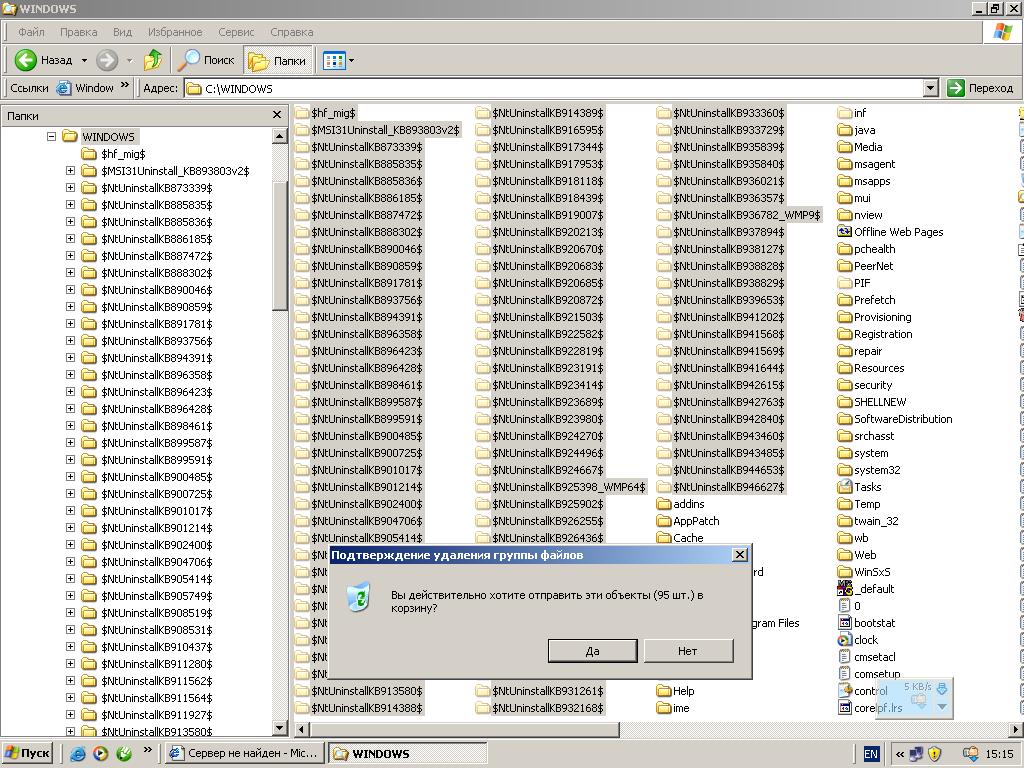Close the delete confirmation dialog
The width and height of the screenshot is (1024, 768).
tap(739, 555)
